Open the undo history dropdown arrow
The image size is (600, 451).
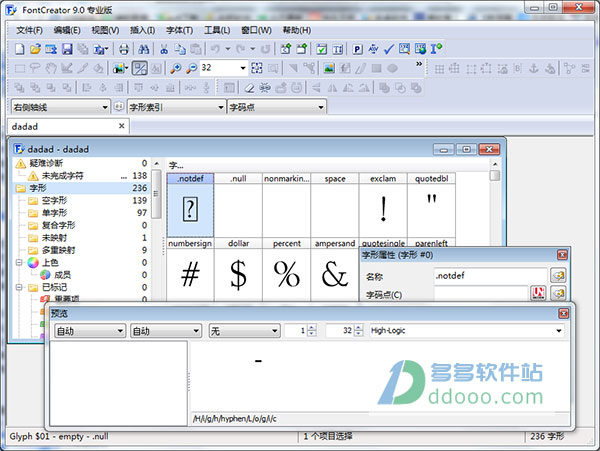click(228, 49)
